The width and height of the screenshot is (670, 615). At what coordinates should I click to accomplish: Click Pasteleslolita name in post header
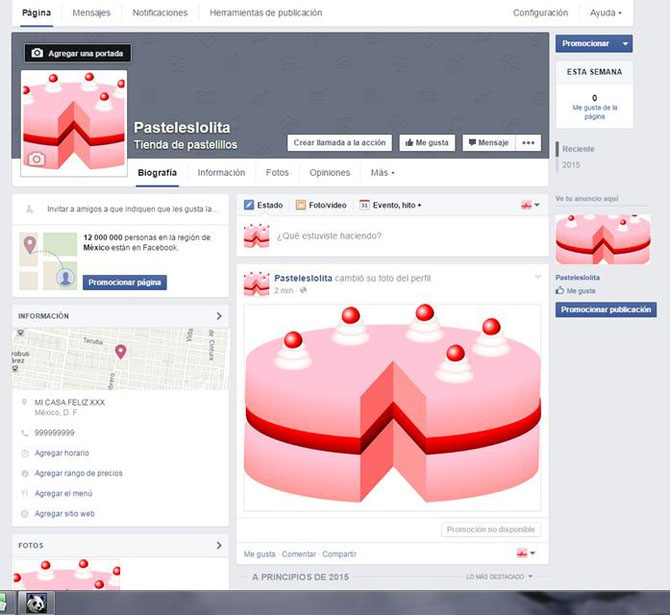303,278
